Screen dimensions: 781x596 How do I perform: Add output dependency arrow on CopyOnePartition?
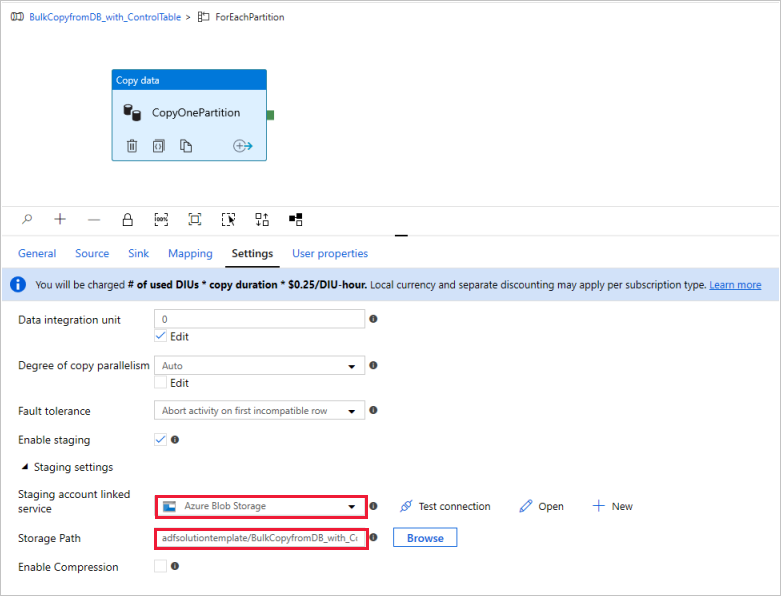[243, 146]
